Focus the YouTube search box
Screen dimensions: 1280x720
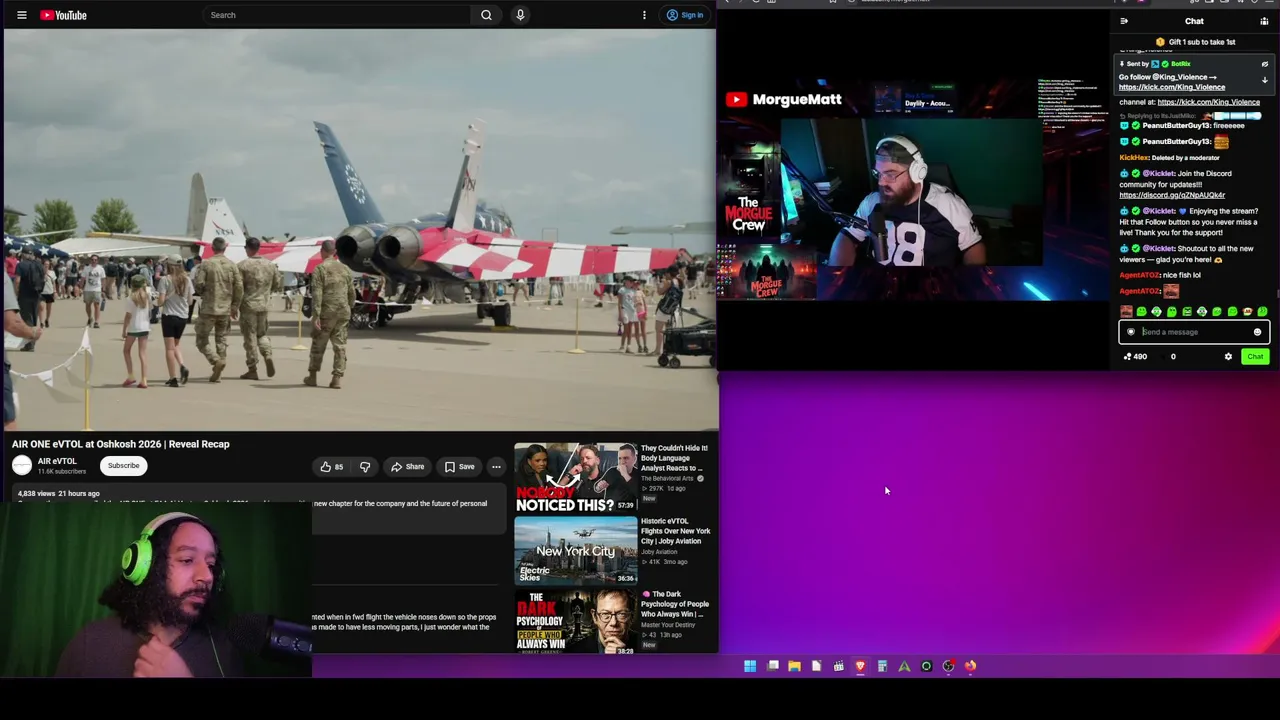(x=336, y=15)
